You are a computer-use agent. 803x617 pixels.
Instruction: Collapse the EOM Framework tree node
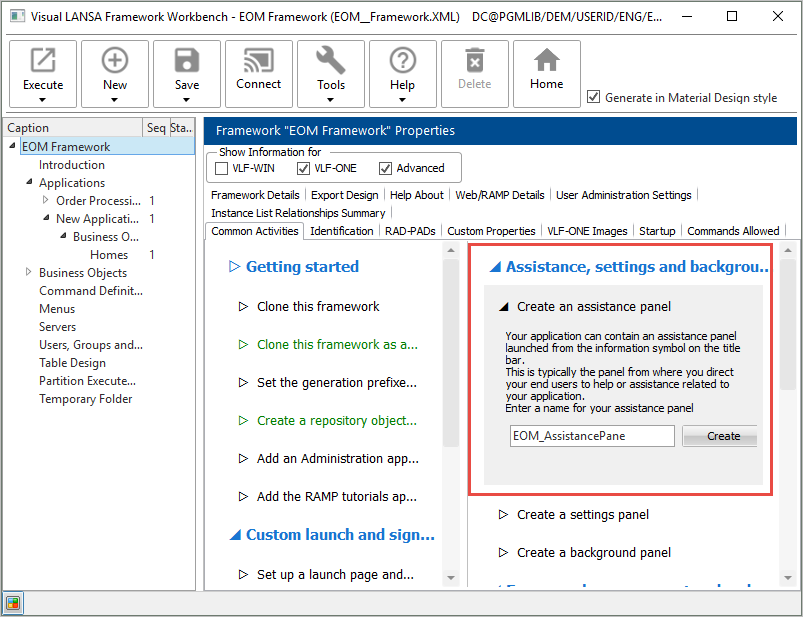(12, 146)
